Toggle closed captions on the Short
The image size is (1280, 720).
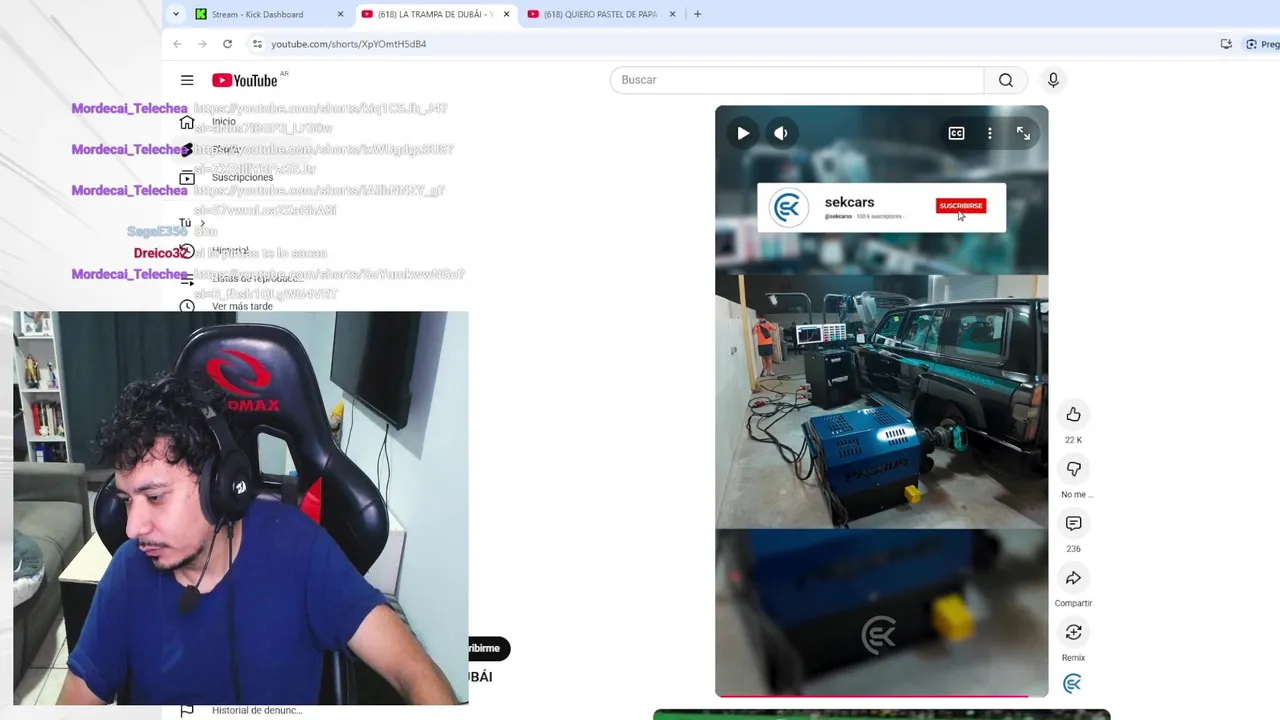tap(957, 133)
